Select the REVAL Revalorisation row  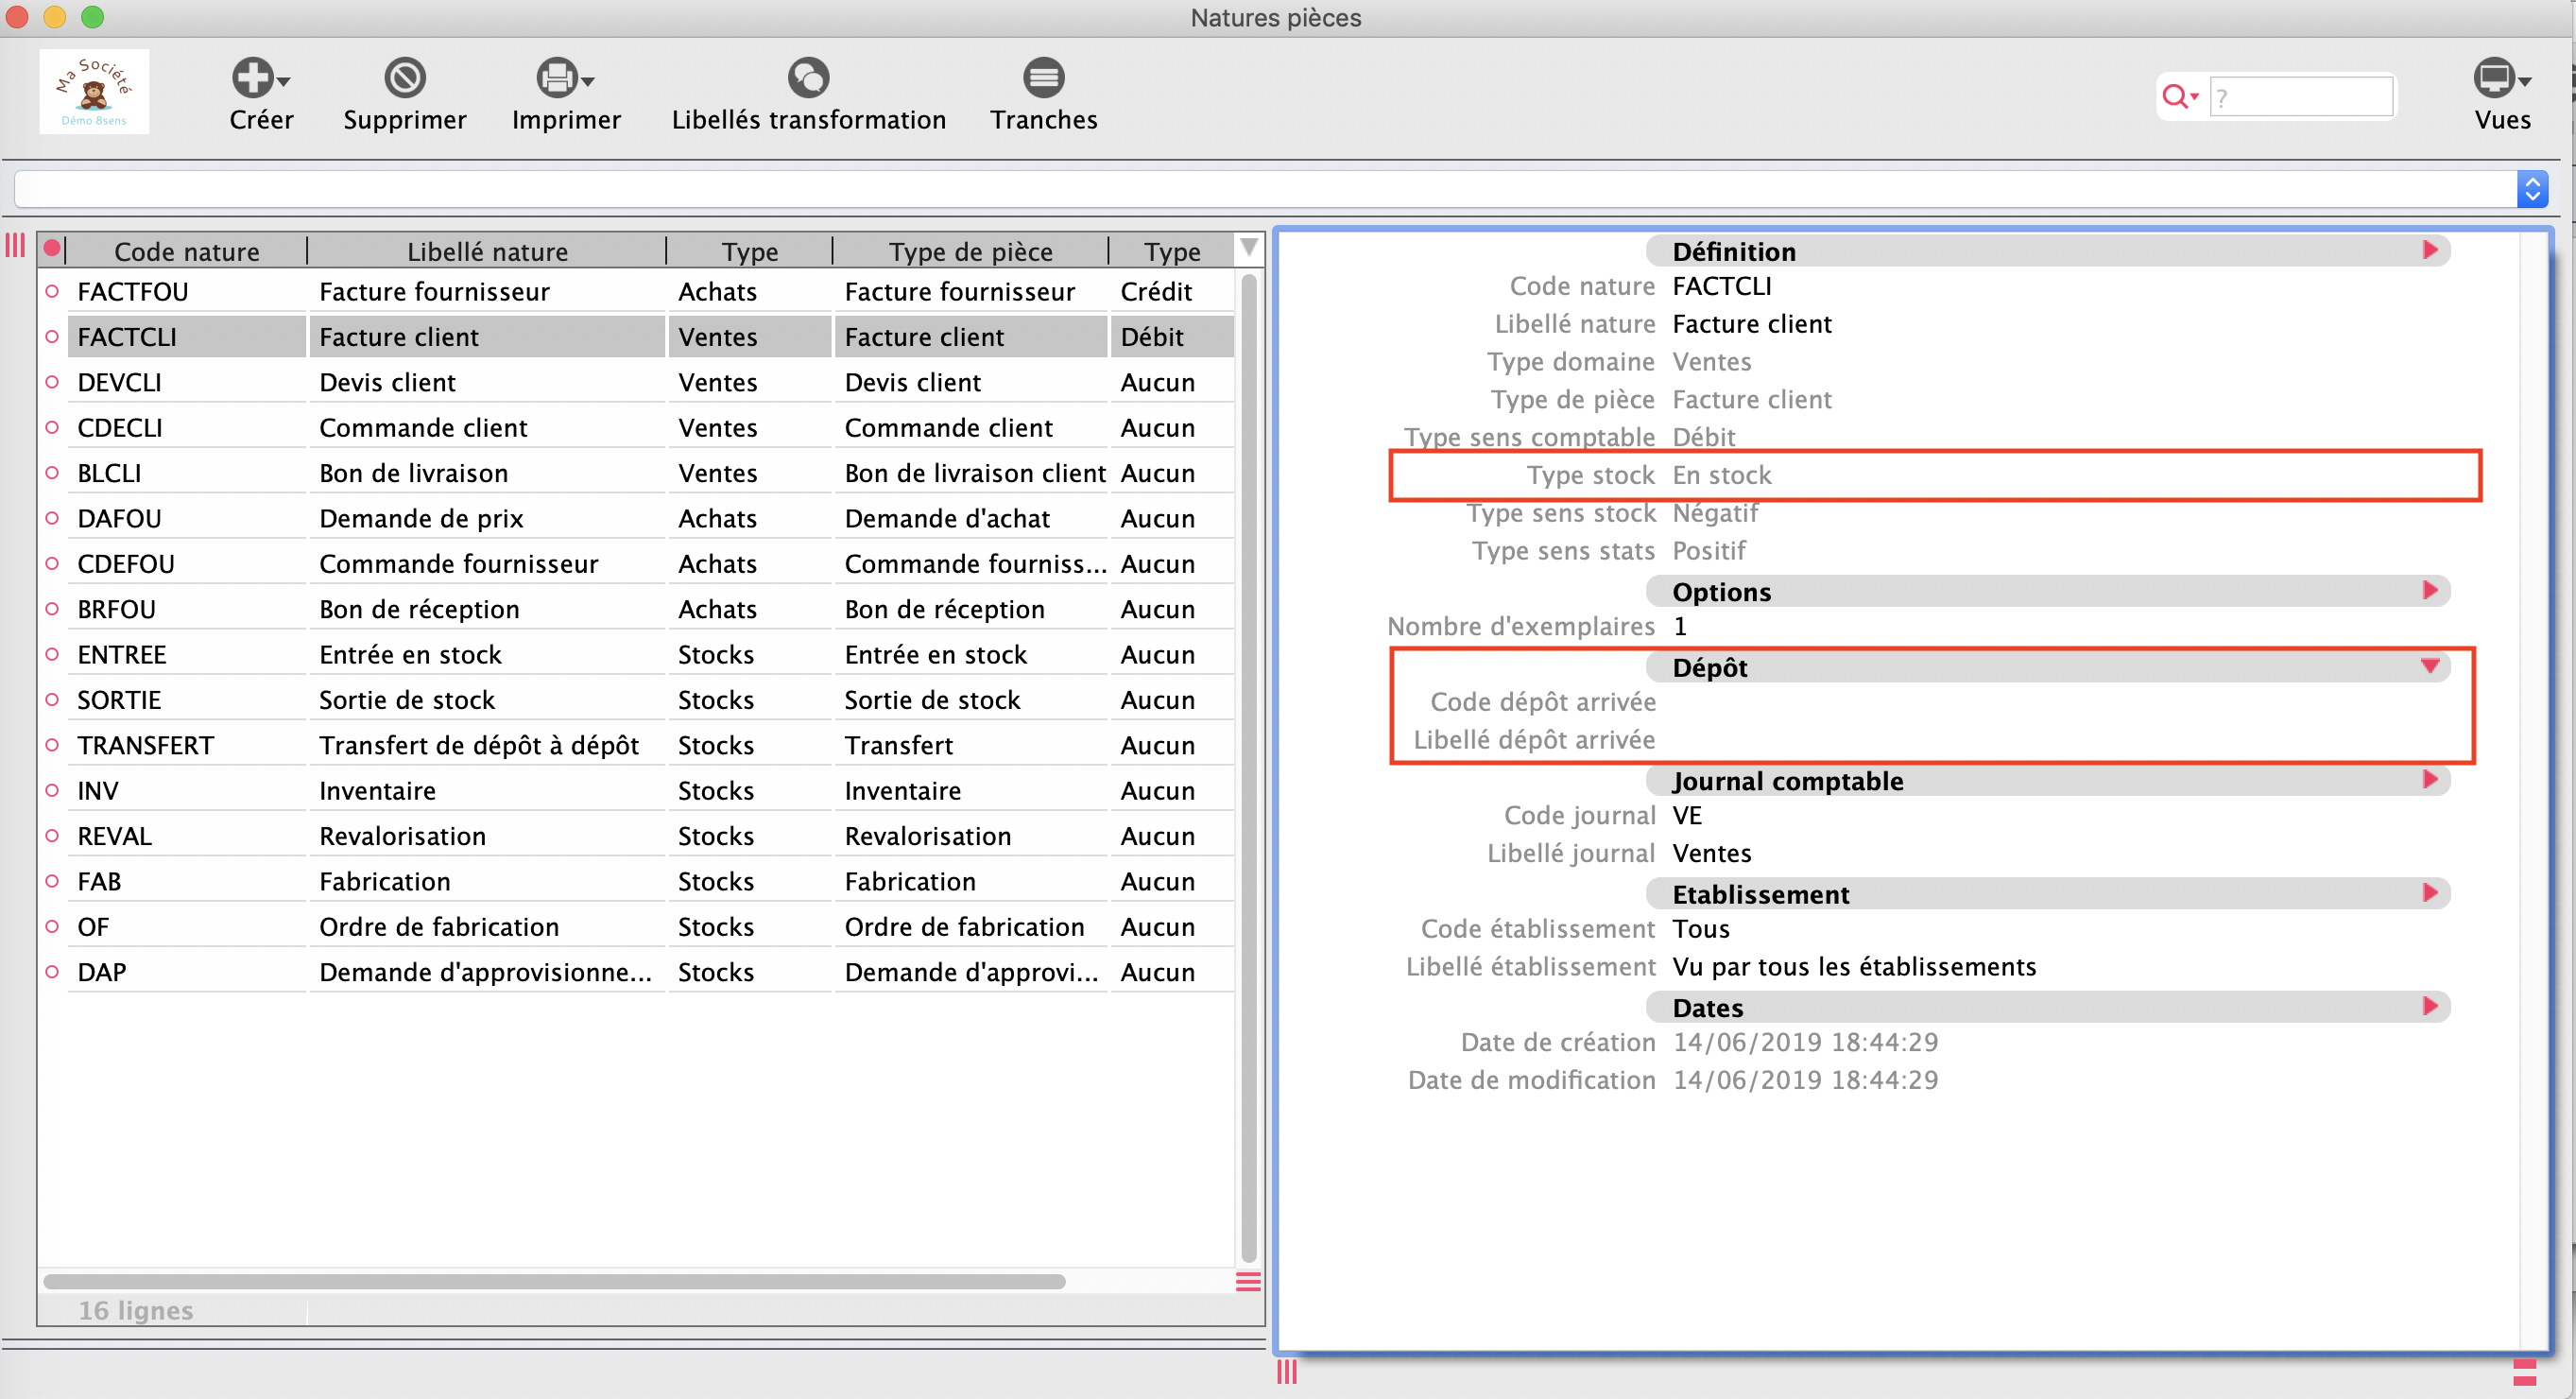[650, 836]
